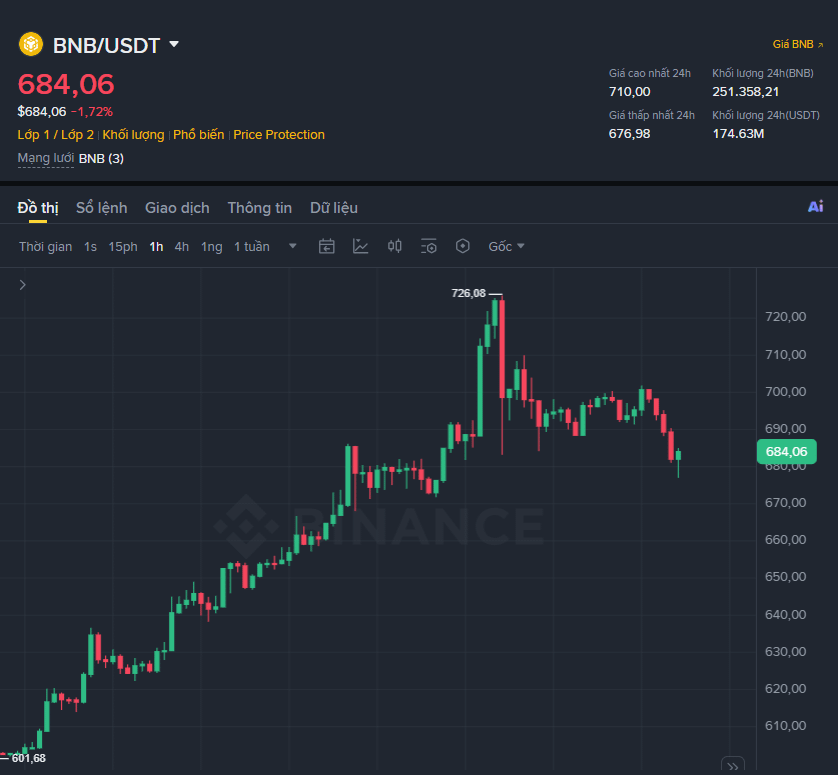This screenshot has width=838, height=775.
Task: Click the 24h low value 676,98
Action: pos(630,134)
